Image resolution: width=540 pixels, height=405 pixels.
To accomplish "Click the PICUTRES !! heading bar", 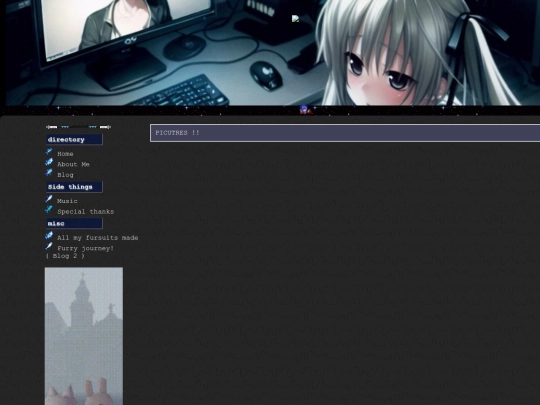I will (x=345, y=133).
